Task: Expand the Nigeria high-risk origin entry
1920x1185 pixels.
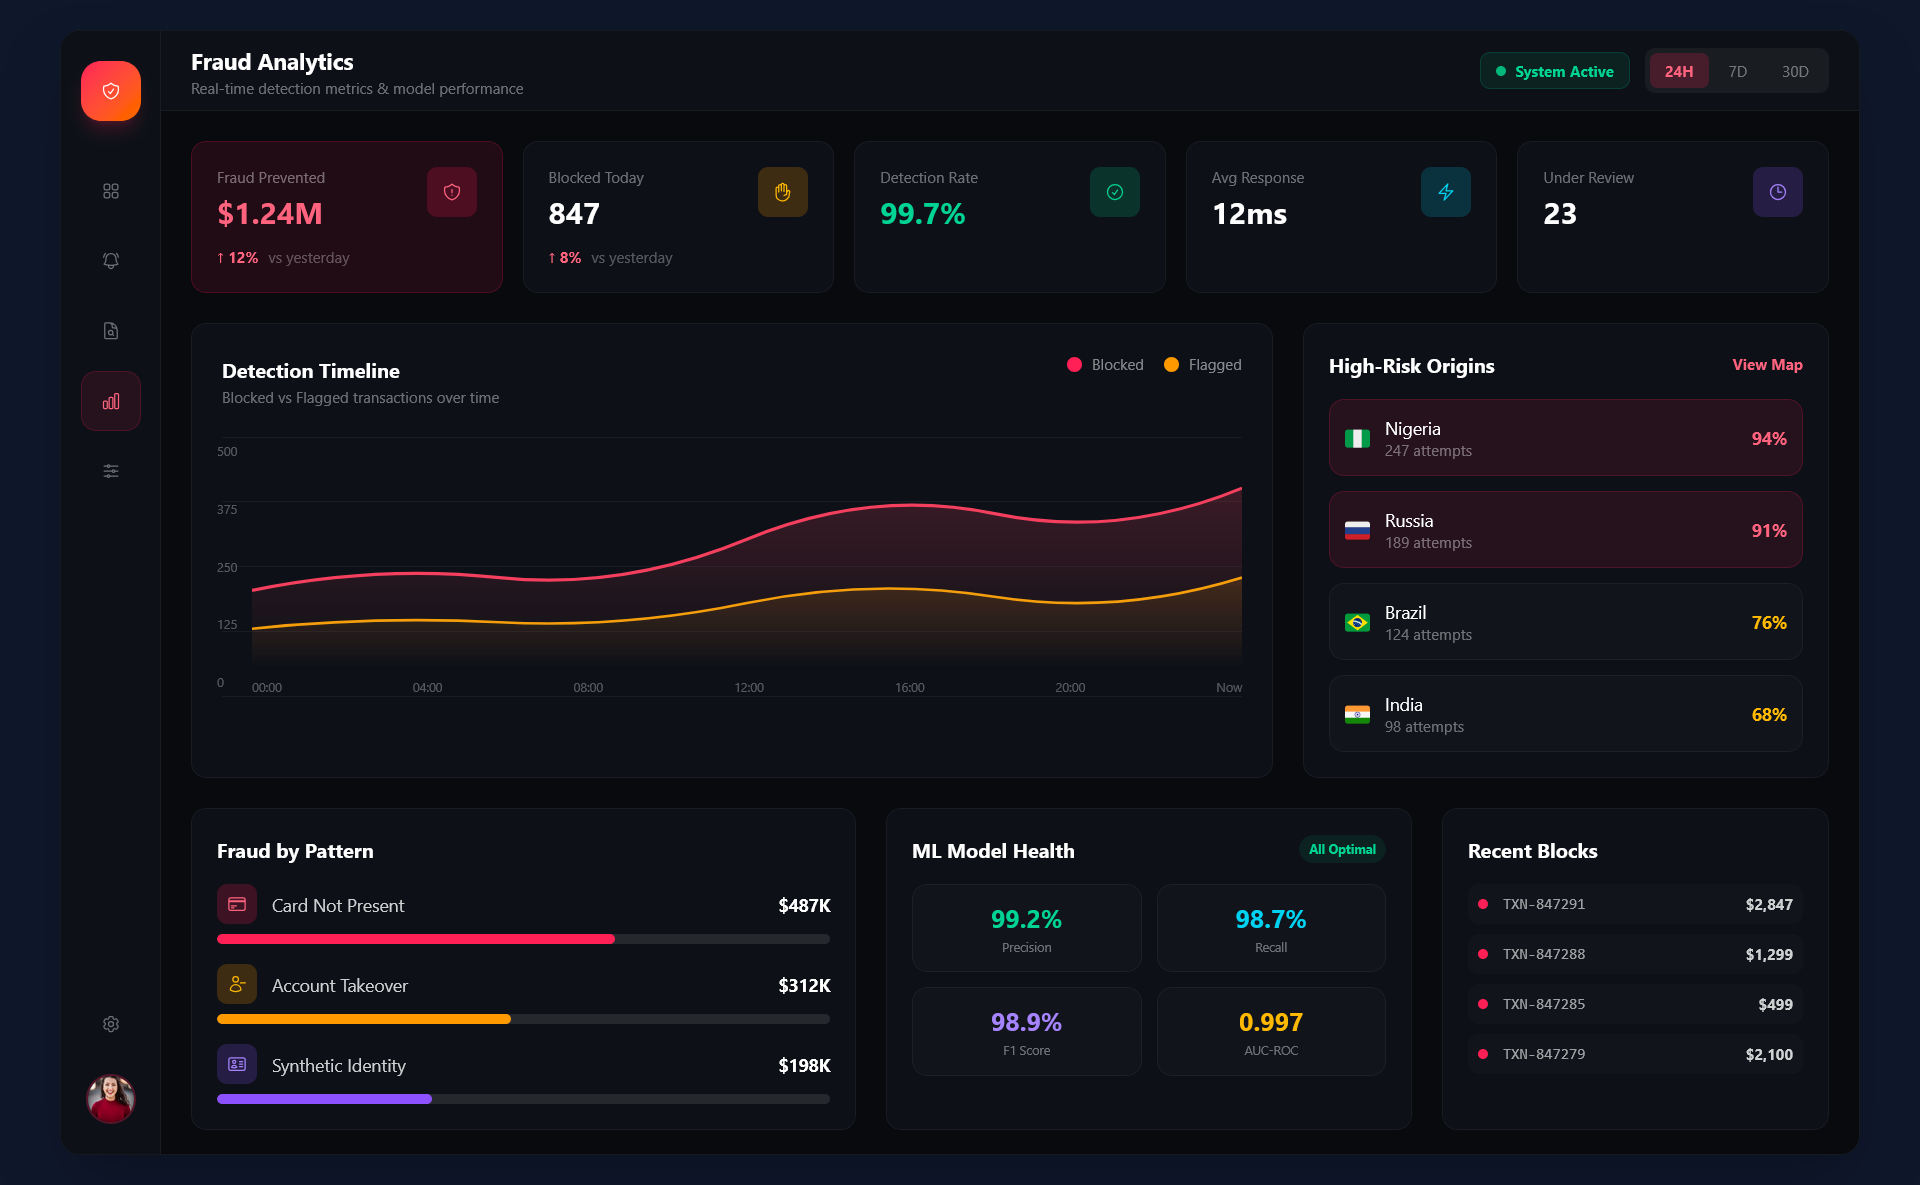Action: tap(1565, 438)
